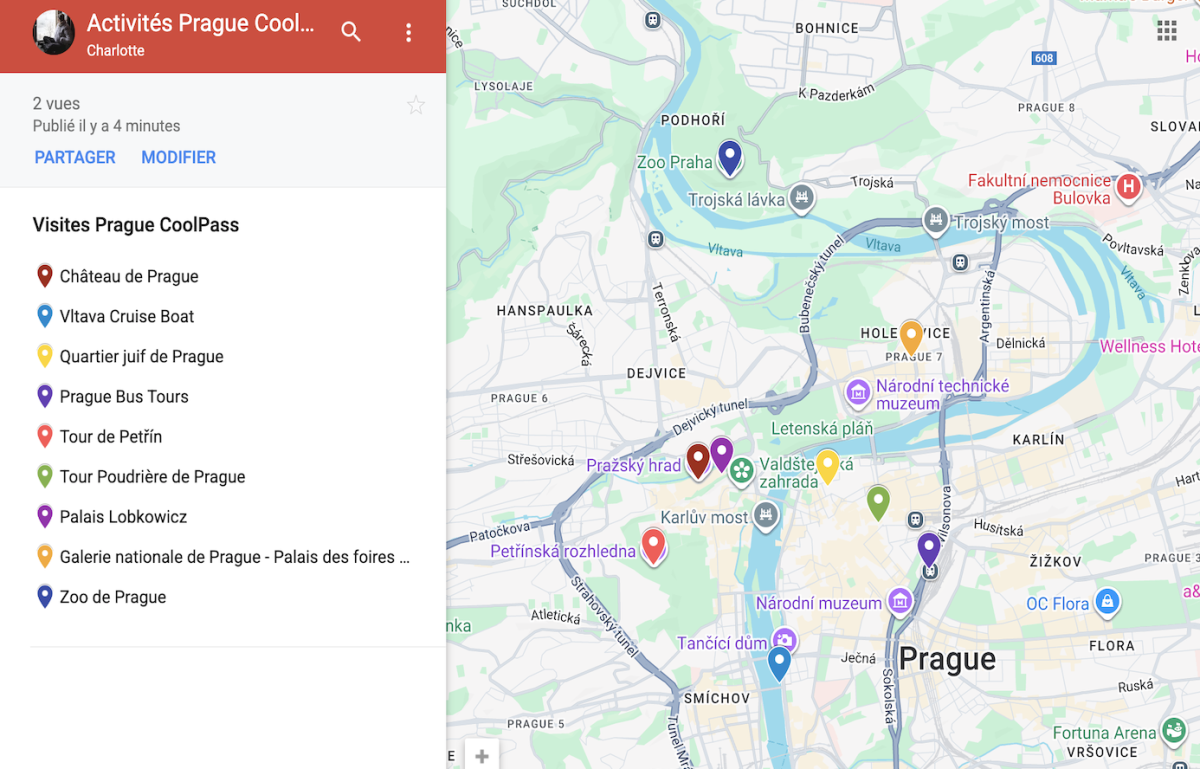1200x769 pixels.
Task: Click the indigo pin near Wilsonova
Action: (929, 548)
